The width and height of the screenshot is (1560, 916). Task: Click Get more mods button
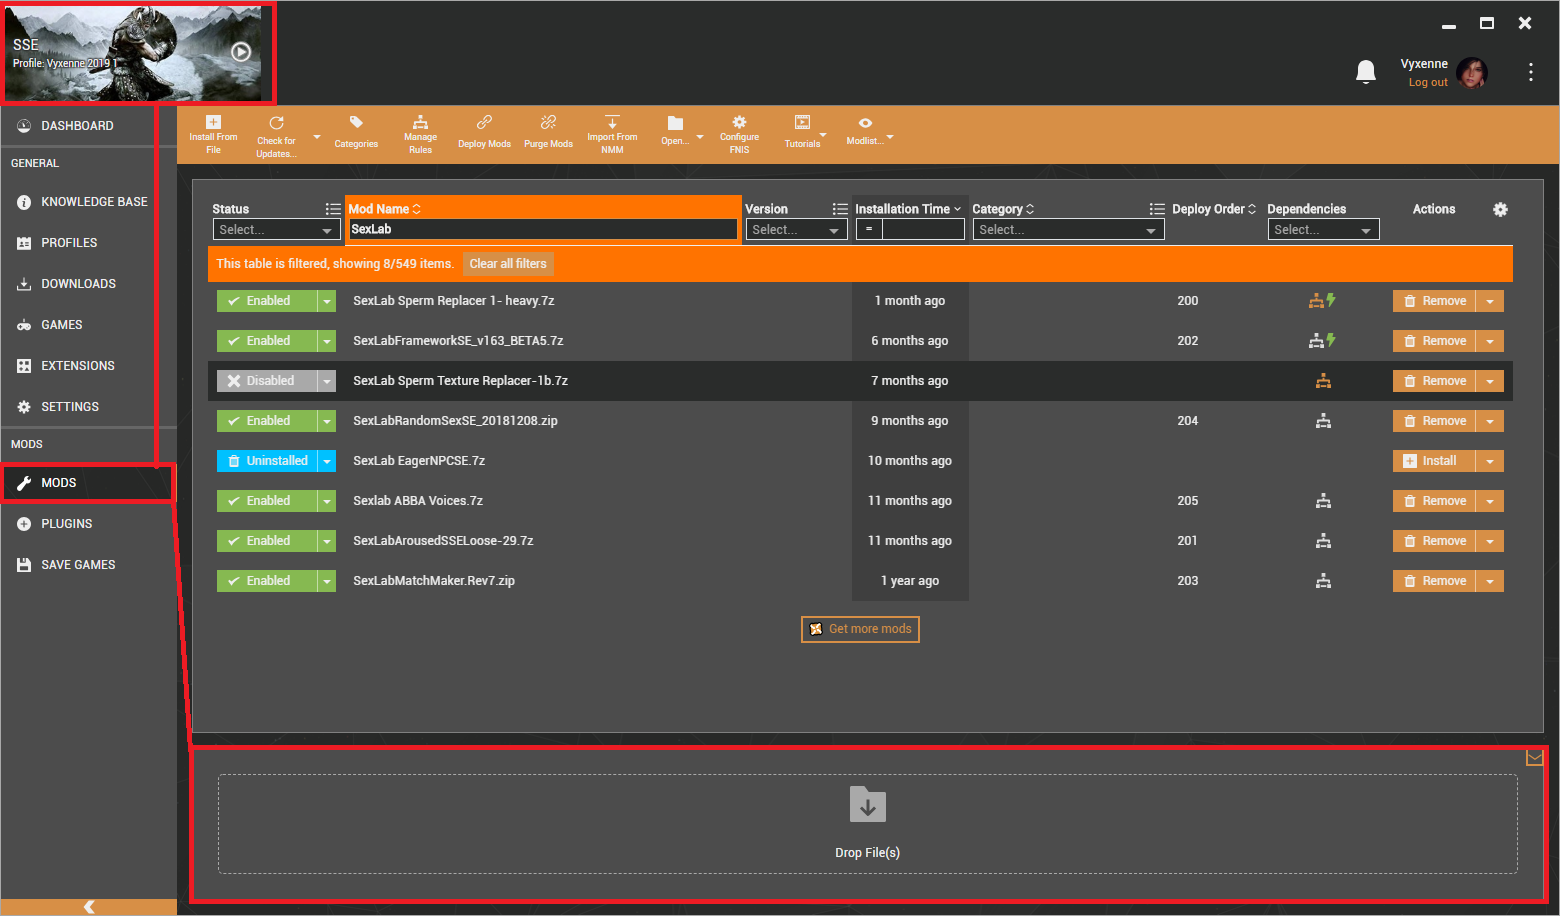[x=860, y=629]
